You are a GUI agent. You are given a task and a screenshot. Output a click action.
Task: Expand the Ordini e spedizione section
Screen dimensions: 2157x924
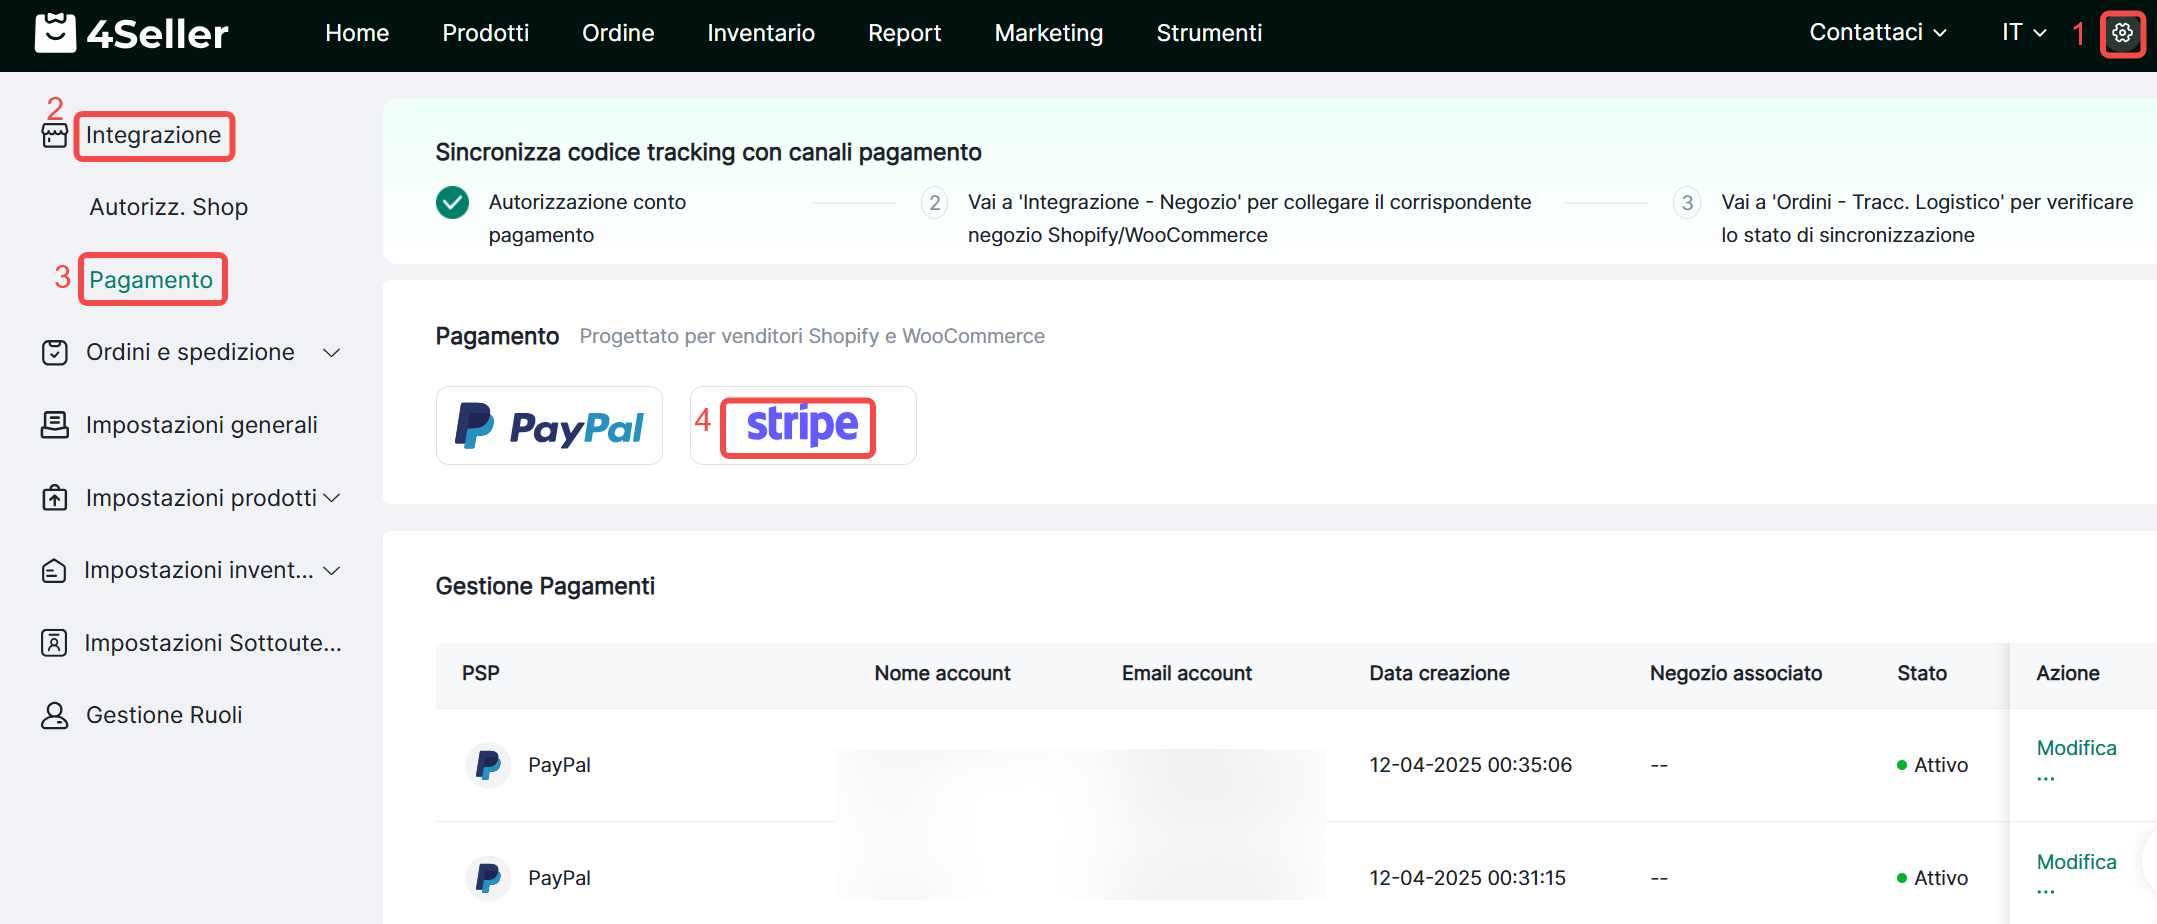(332, 353)
